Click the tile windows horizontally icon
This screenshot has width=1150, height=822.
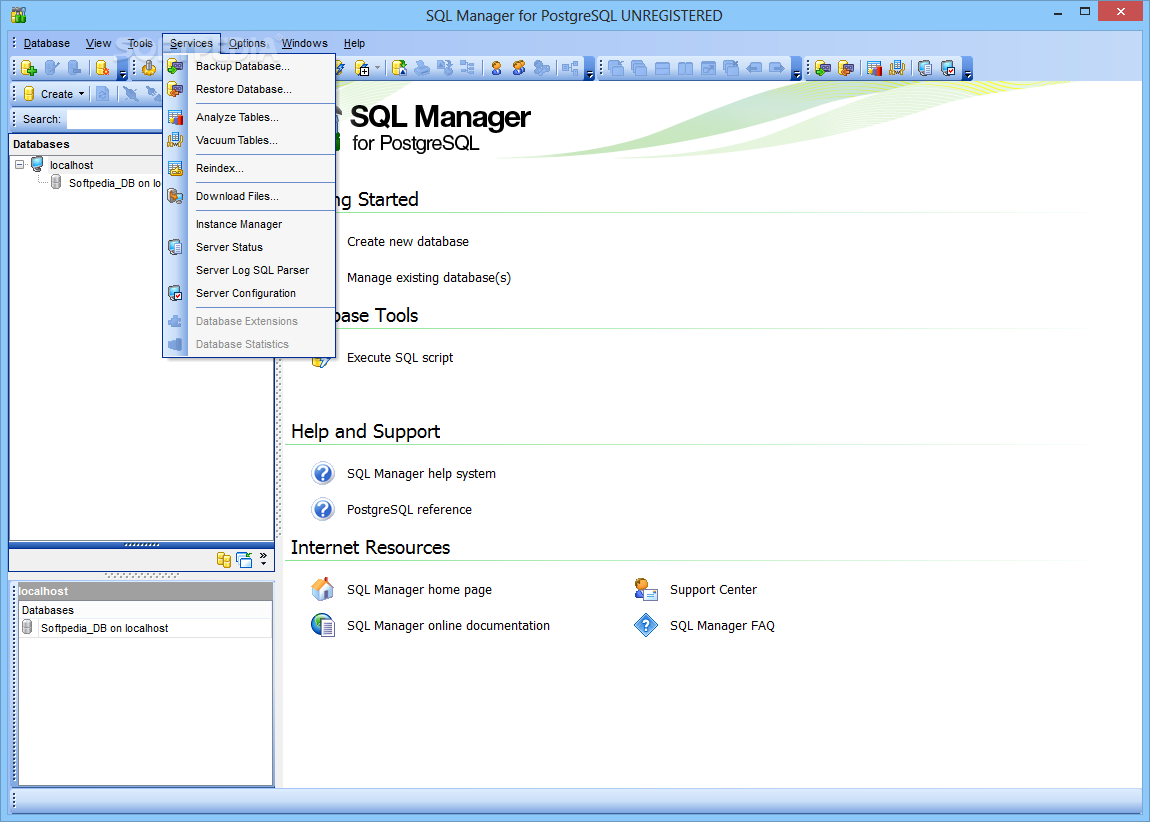[x=662, y=68]
